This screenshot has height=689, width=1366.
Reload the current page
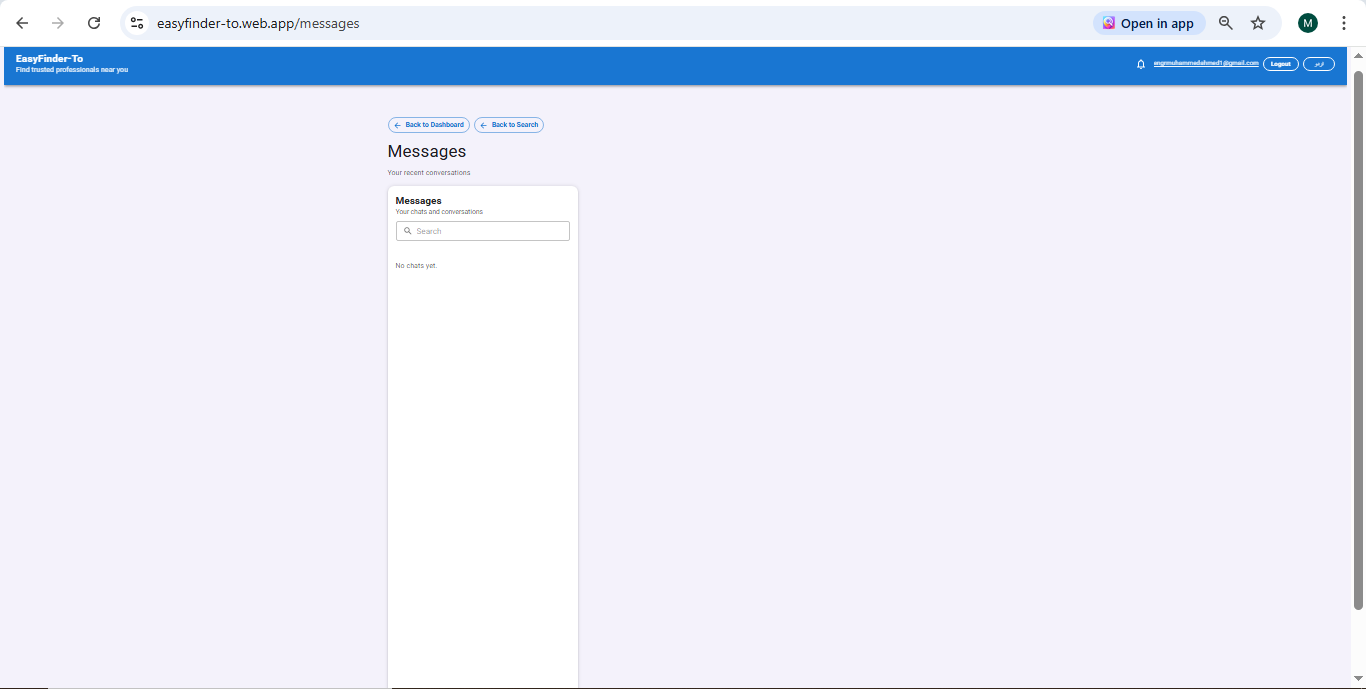pos(94,23)
